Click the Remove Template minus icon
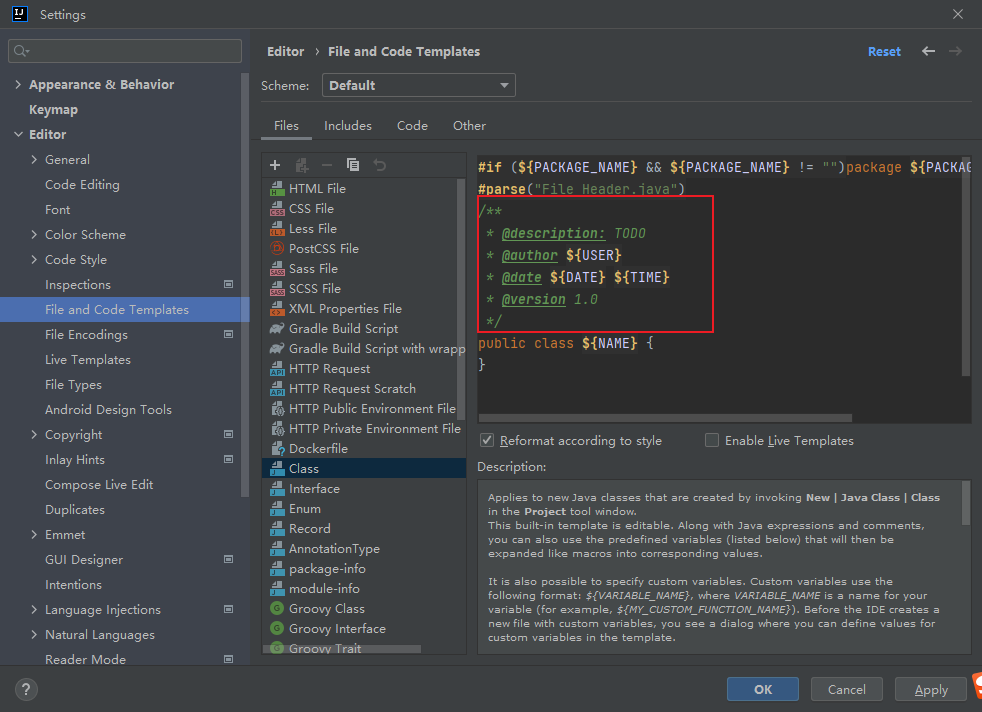Viewport: 982px width, 712px height. click(x=327, y=165)
